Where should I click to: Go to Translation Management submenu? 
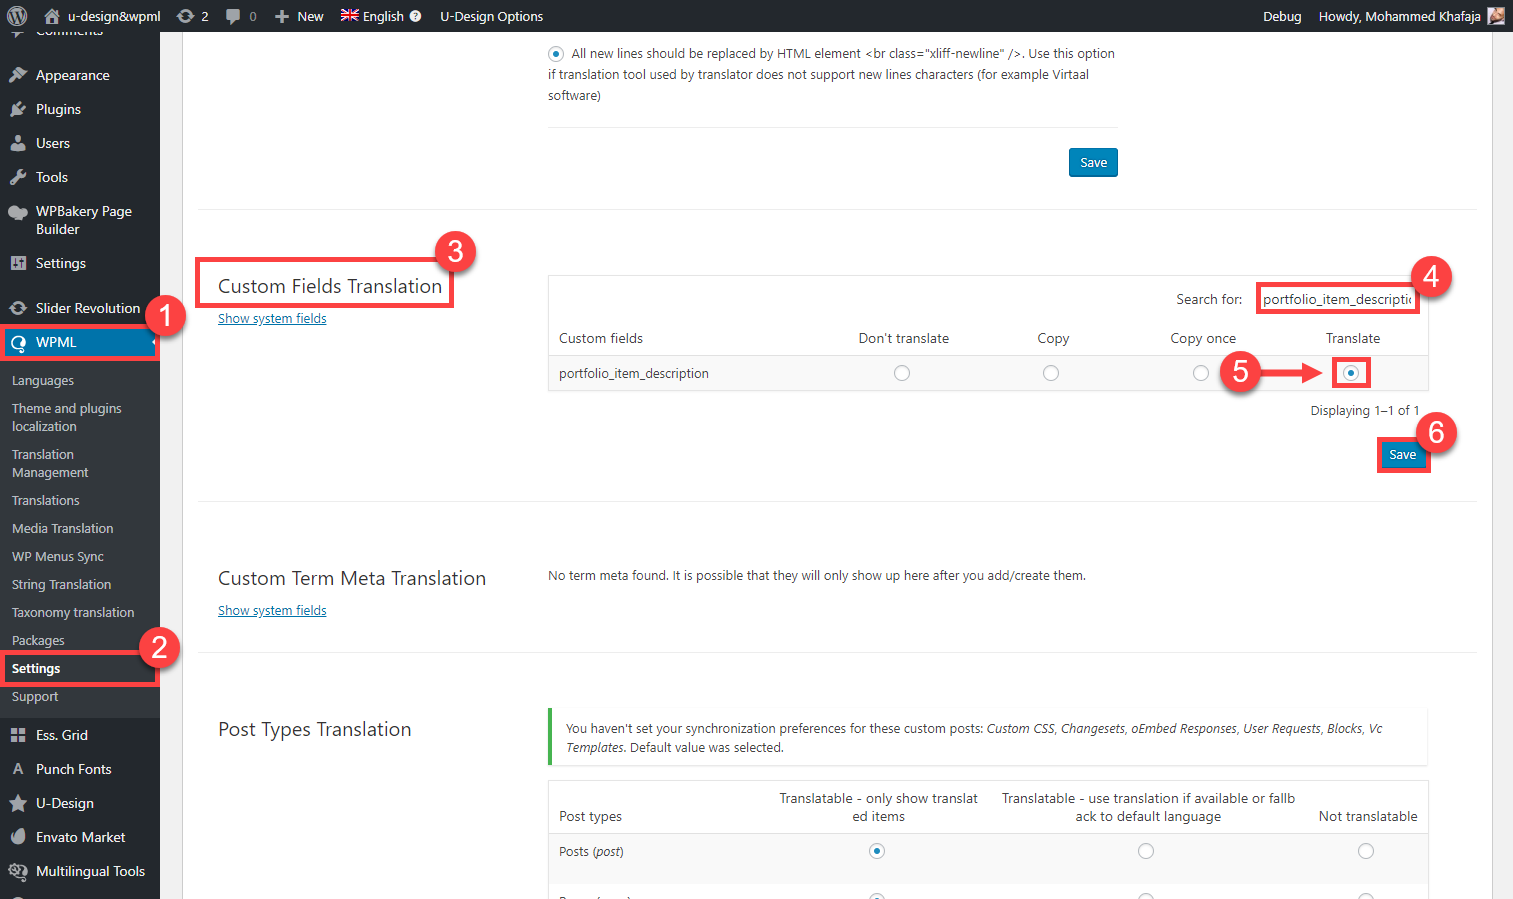tap(50, 463)
